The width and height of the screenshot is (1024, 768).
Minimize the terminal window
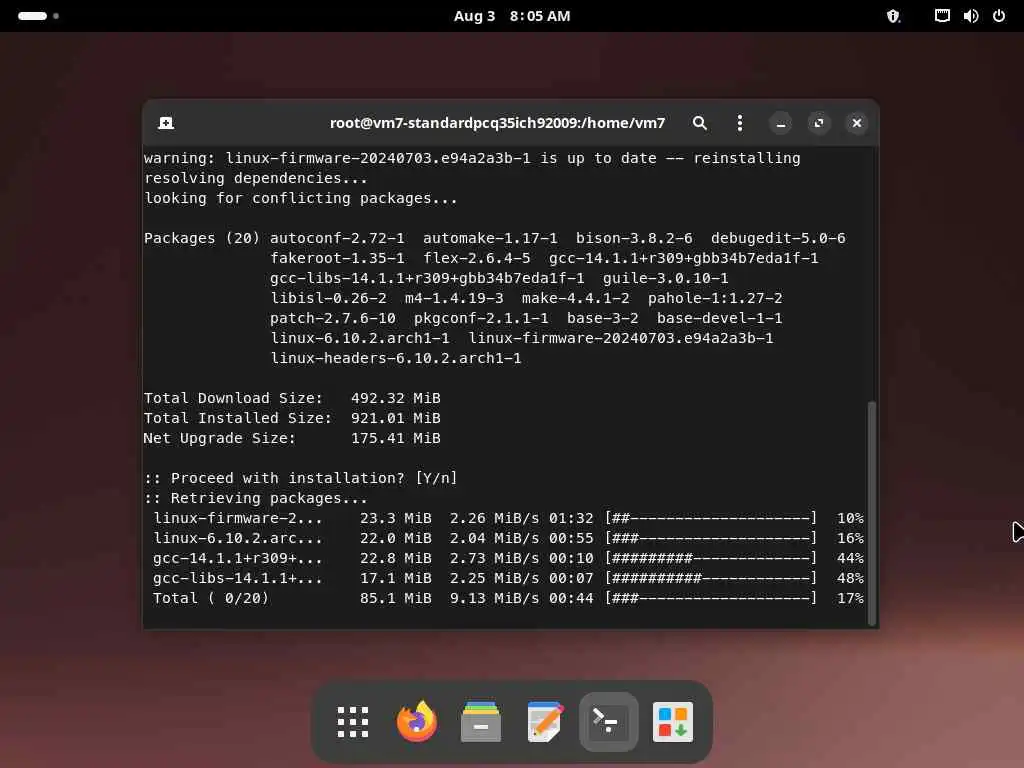coord(780,123)
